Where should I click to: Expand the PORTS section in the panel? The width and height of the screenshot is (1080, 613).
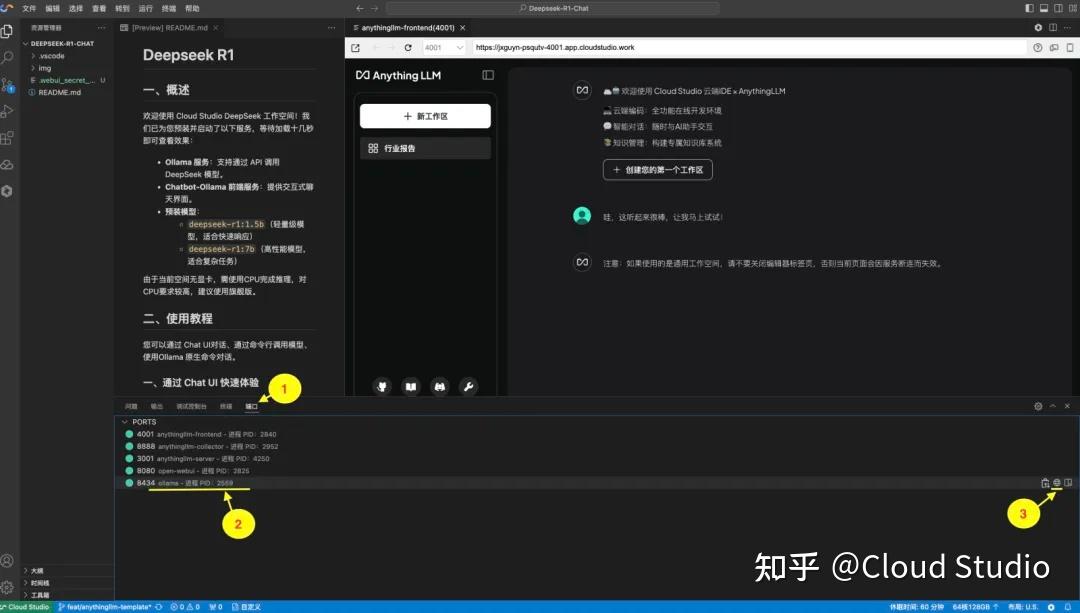(143, 421)
